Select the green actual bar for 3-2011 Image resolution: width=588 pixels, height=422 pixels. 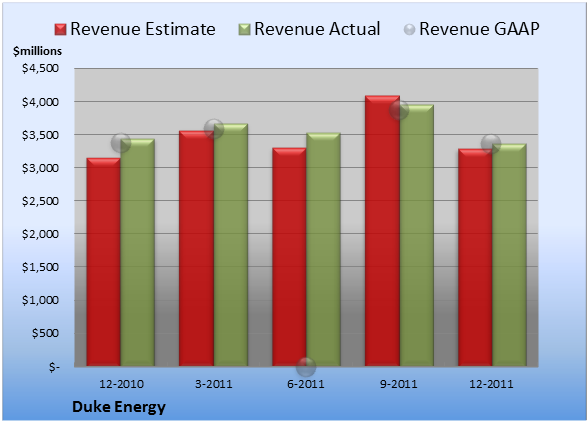point(230,245)
